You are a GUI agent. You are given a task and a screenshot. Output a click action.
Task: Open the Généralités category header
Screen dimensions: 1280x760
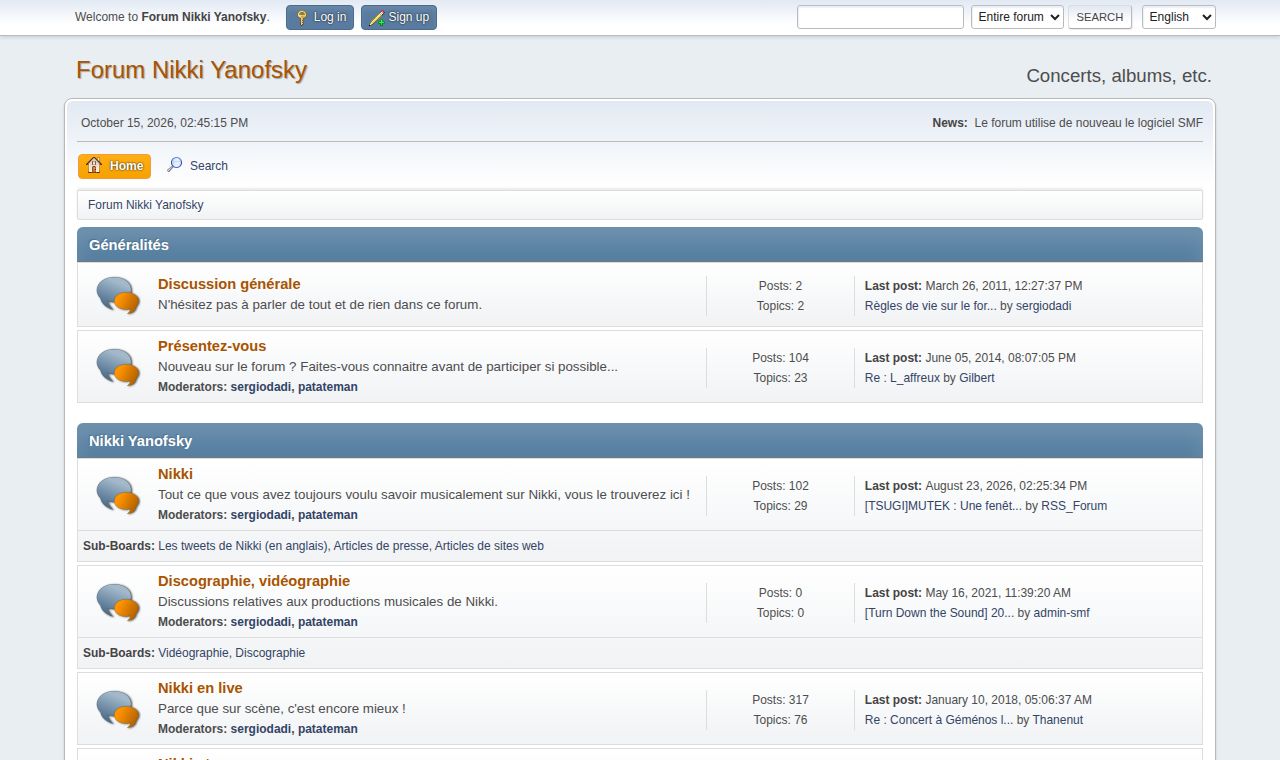(129, 245)
